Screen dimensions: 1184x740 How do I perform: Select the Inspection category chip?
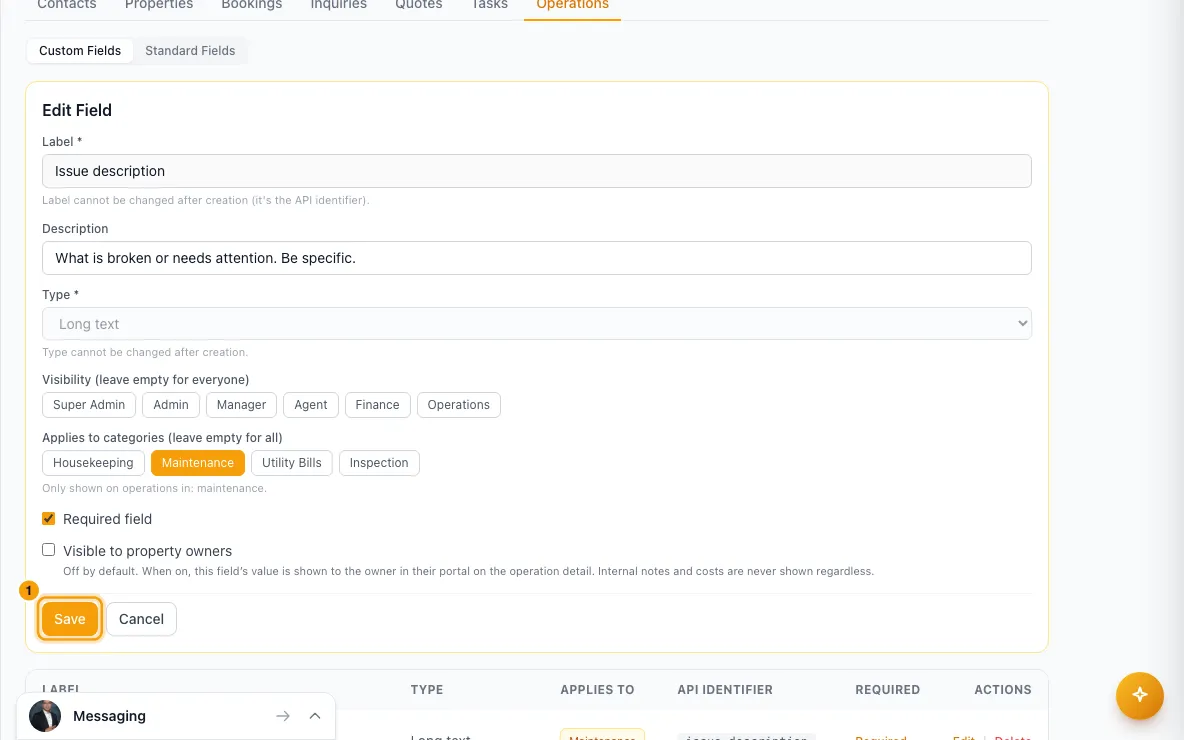point(379,463)
